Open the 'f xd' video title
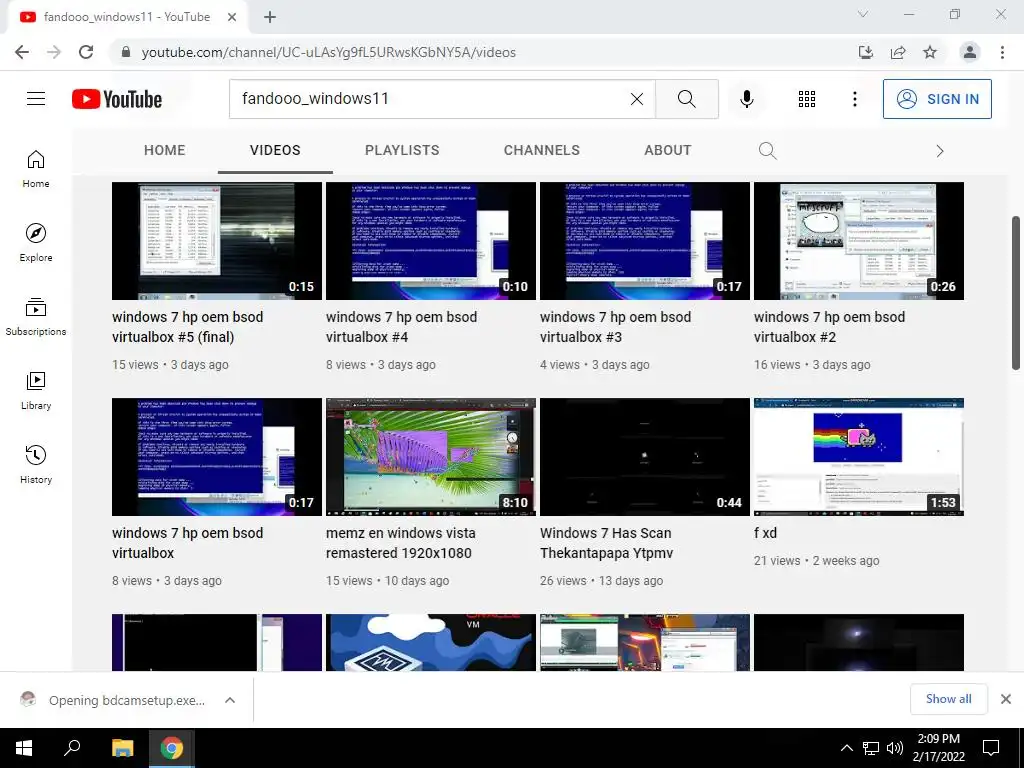 point(765,533)
